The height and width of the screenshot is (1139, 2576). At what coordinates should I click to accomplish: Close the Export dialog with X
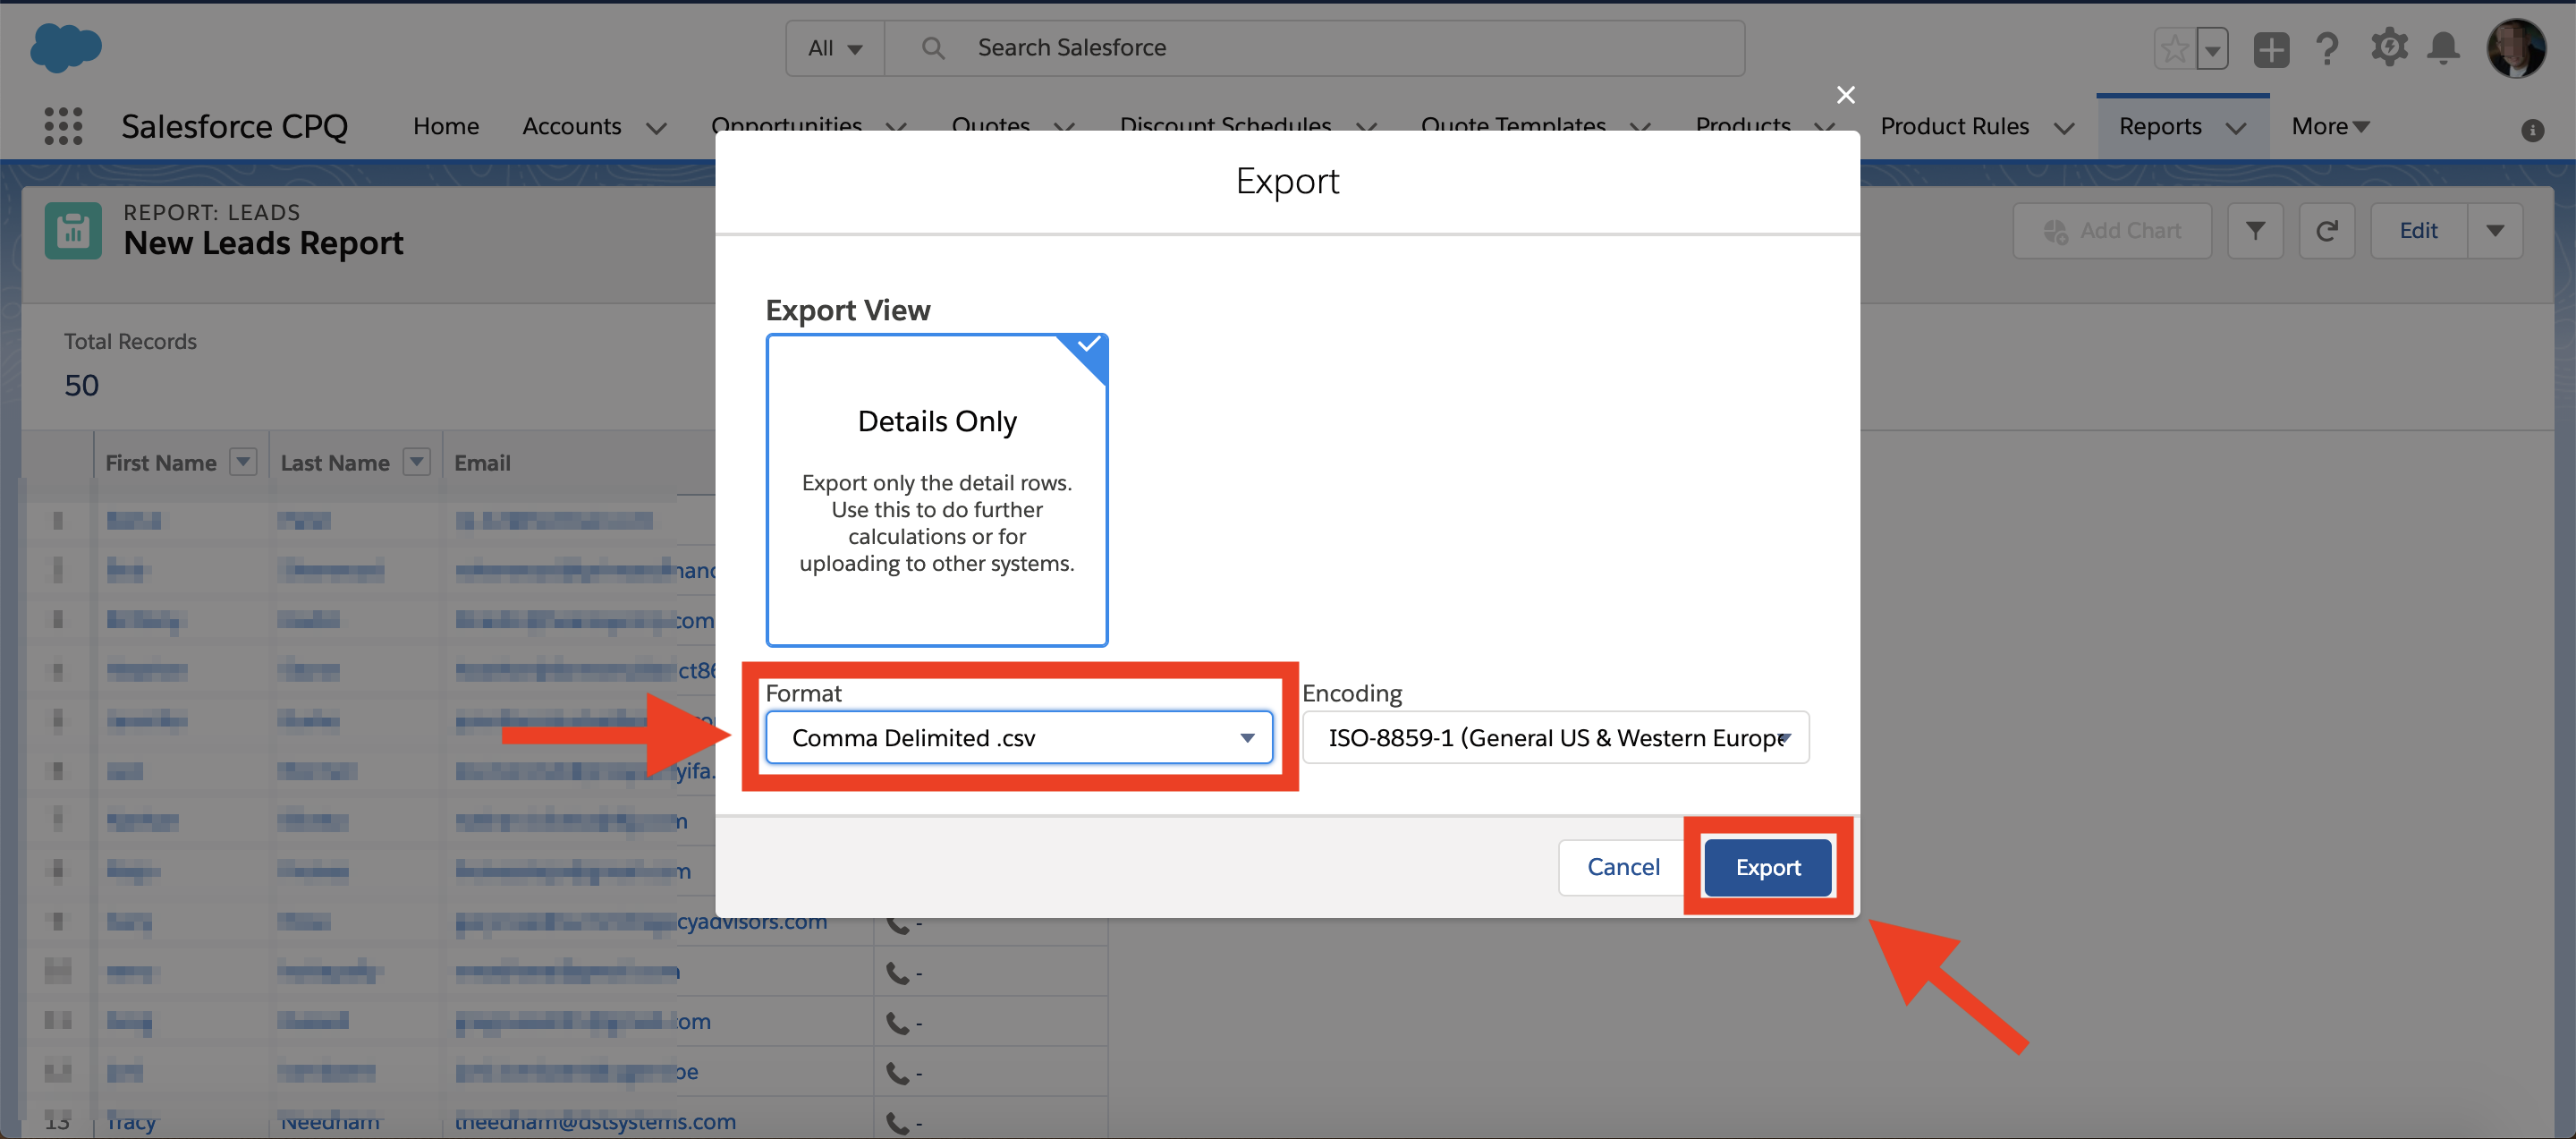[x=1846, y=94]
